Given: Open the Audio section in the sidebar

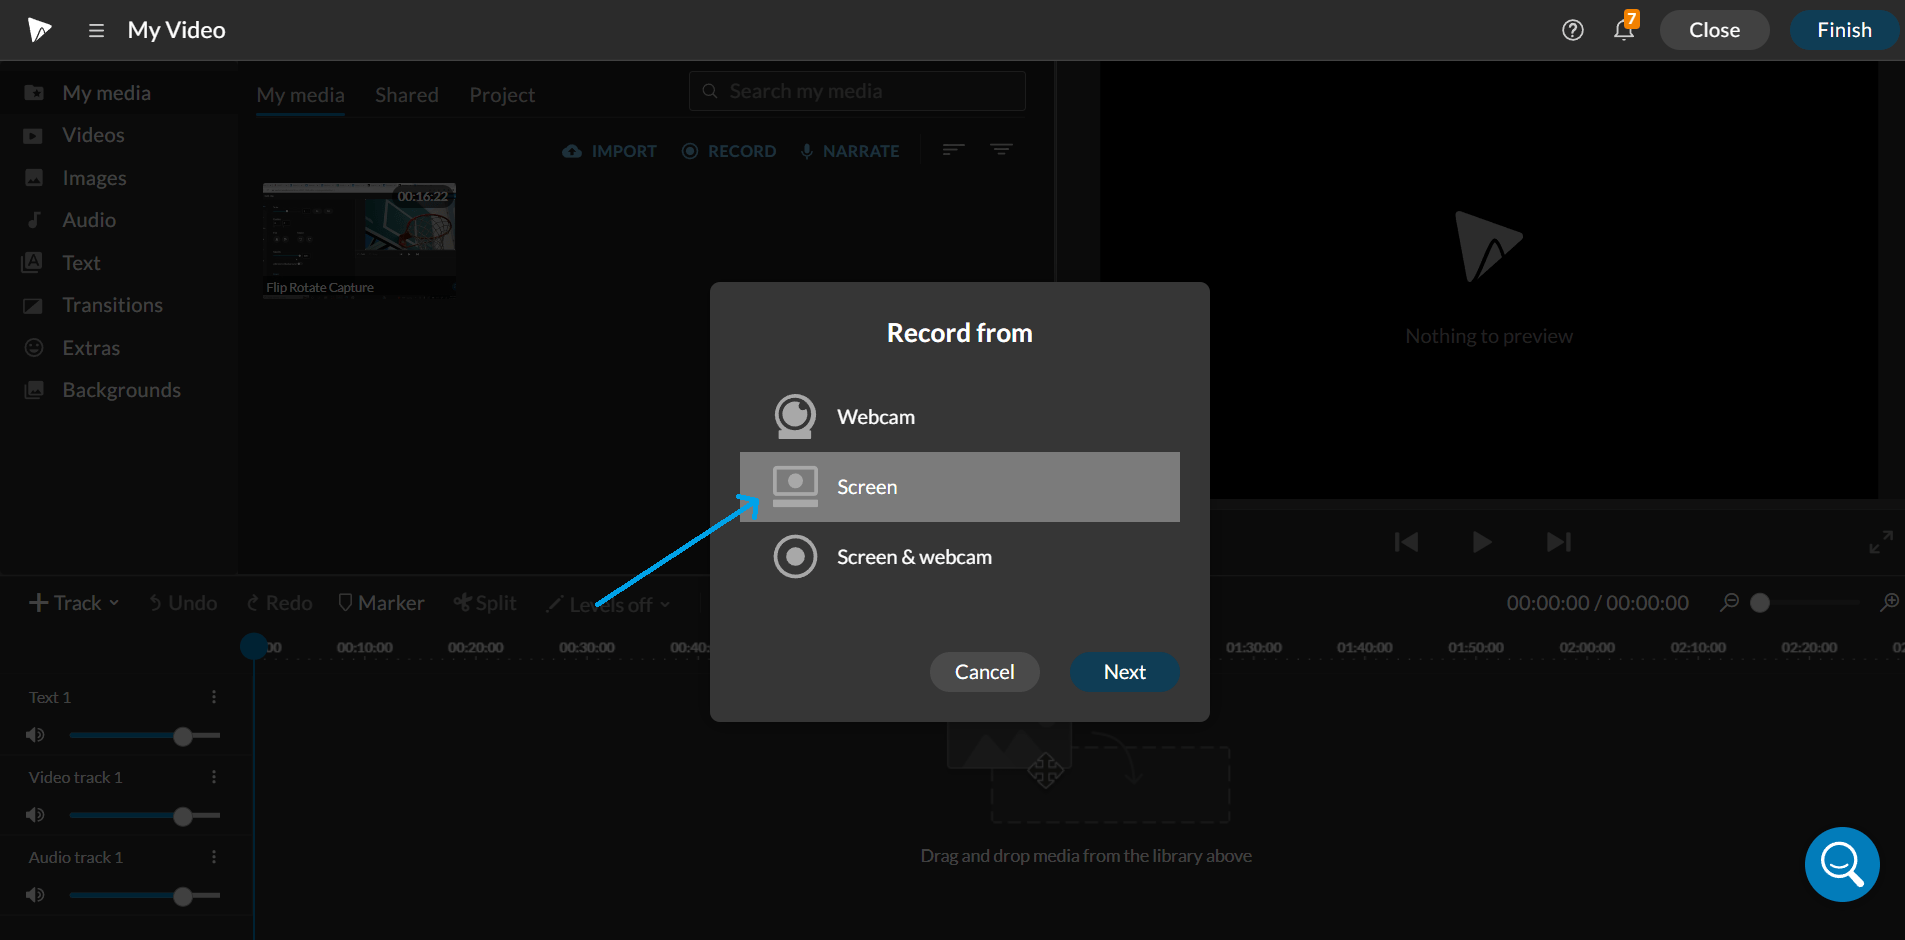Looking at the screenshot, I should (x=90, y=219).
